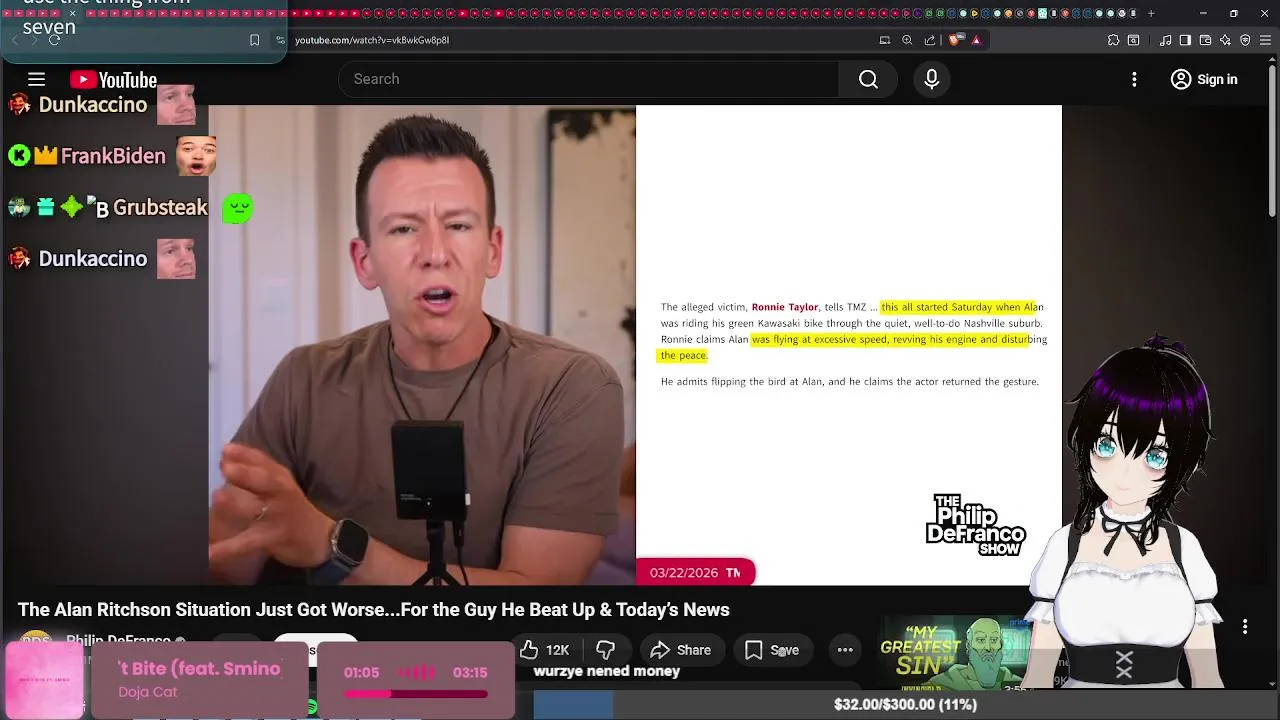
Task: Click Dunkaccino's top chat username
Action: [92, 104]
